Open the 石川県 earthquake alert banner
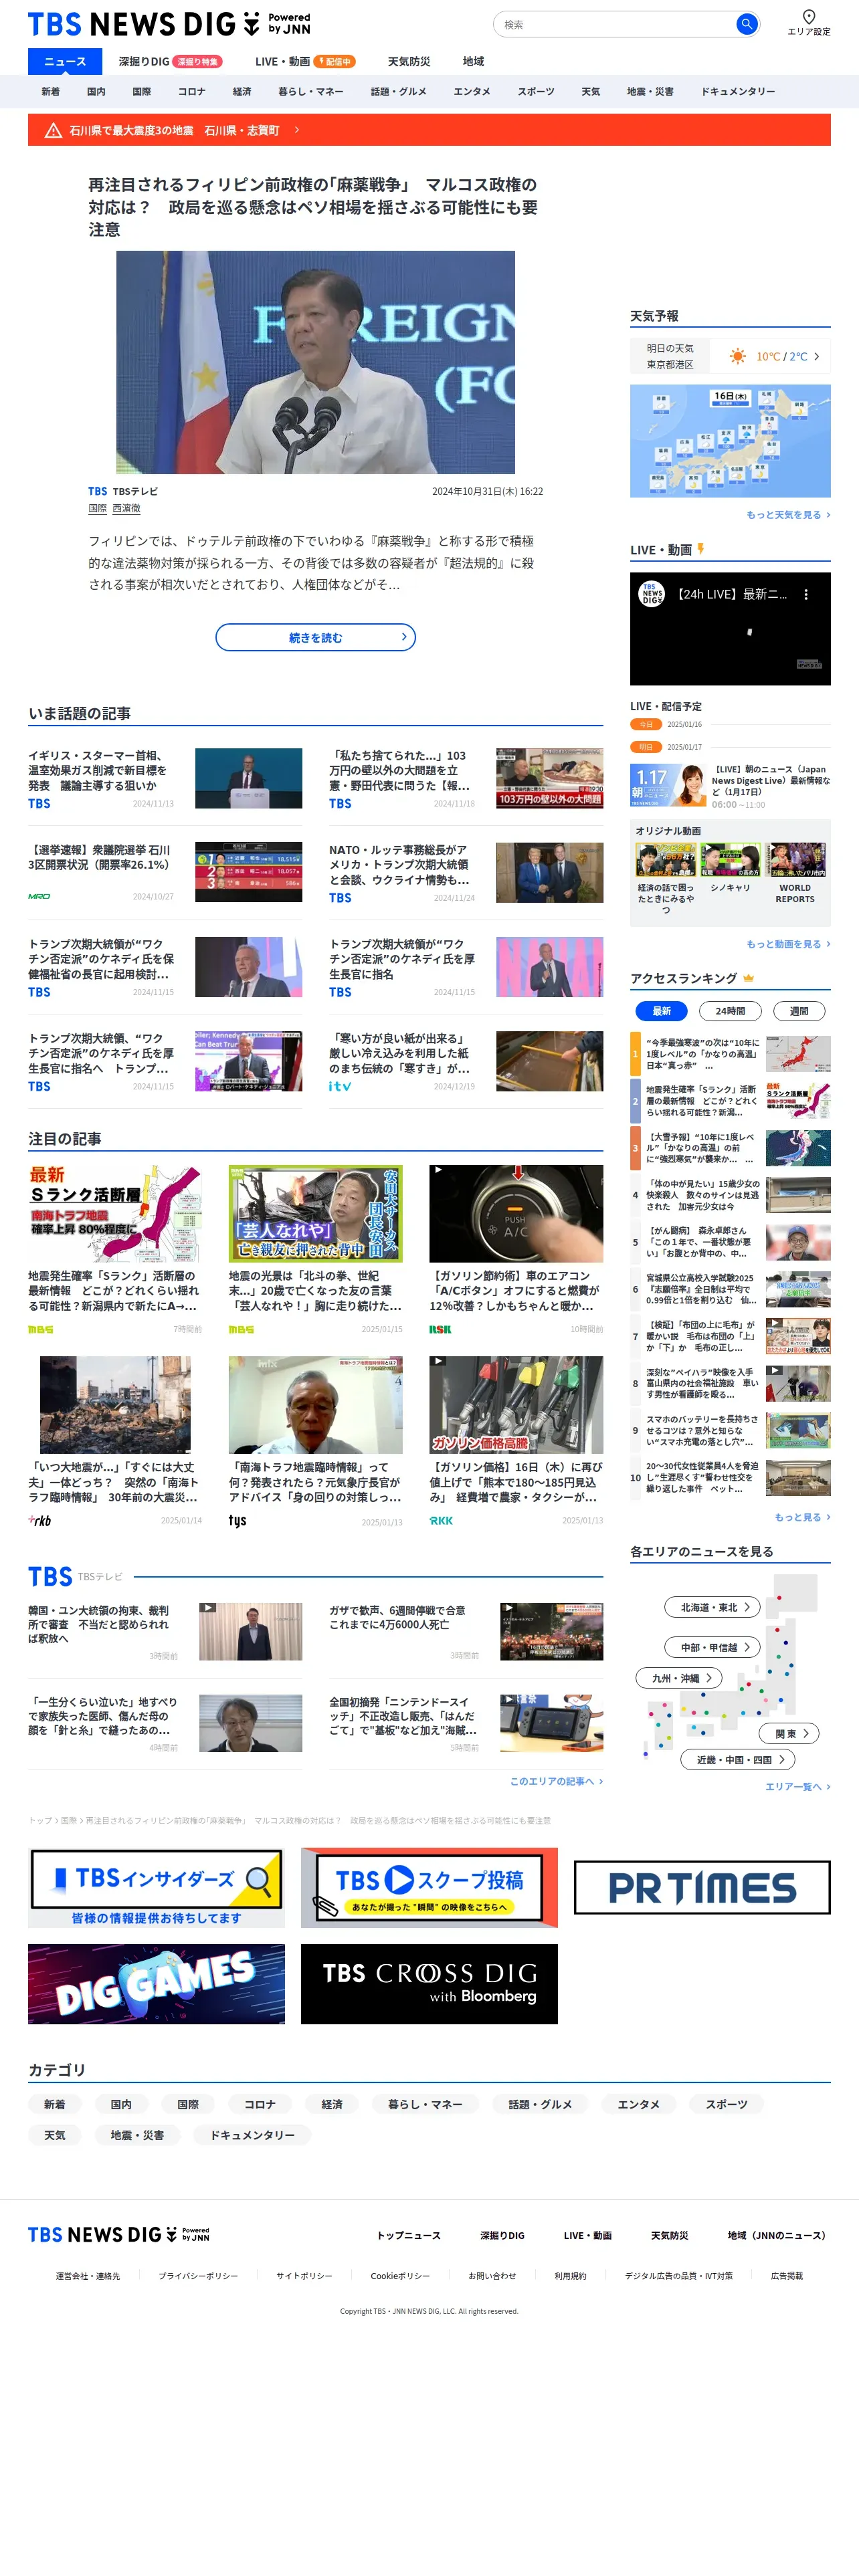This screenshot has width=859, height=2576. [x=429, y=130]
